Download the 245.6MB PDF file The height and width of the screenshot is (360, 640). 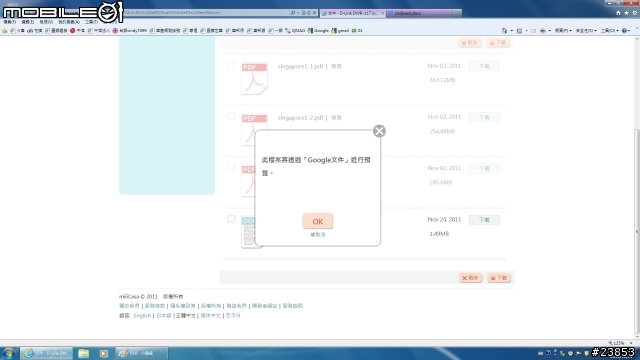click(484, 169)
